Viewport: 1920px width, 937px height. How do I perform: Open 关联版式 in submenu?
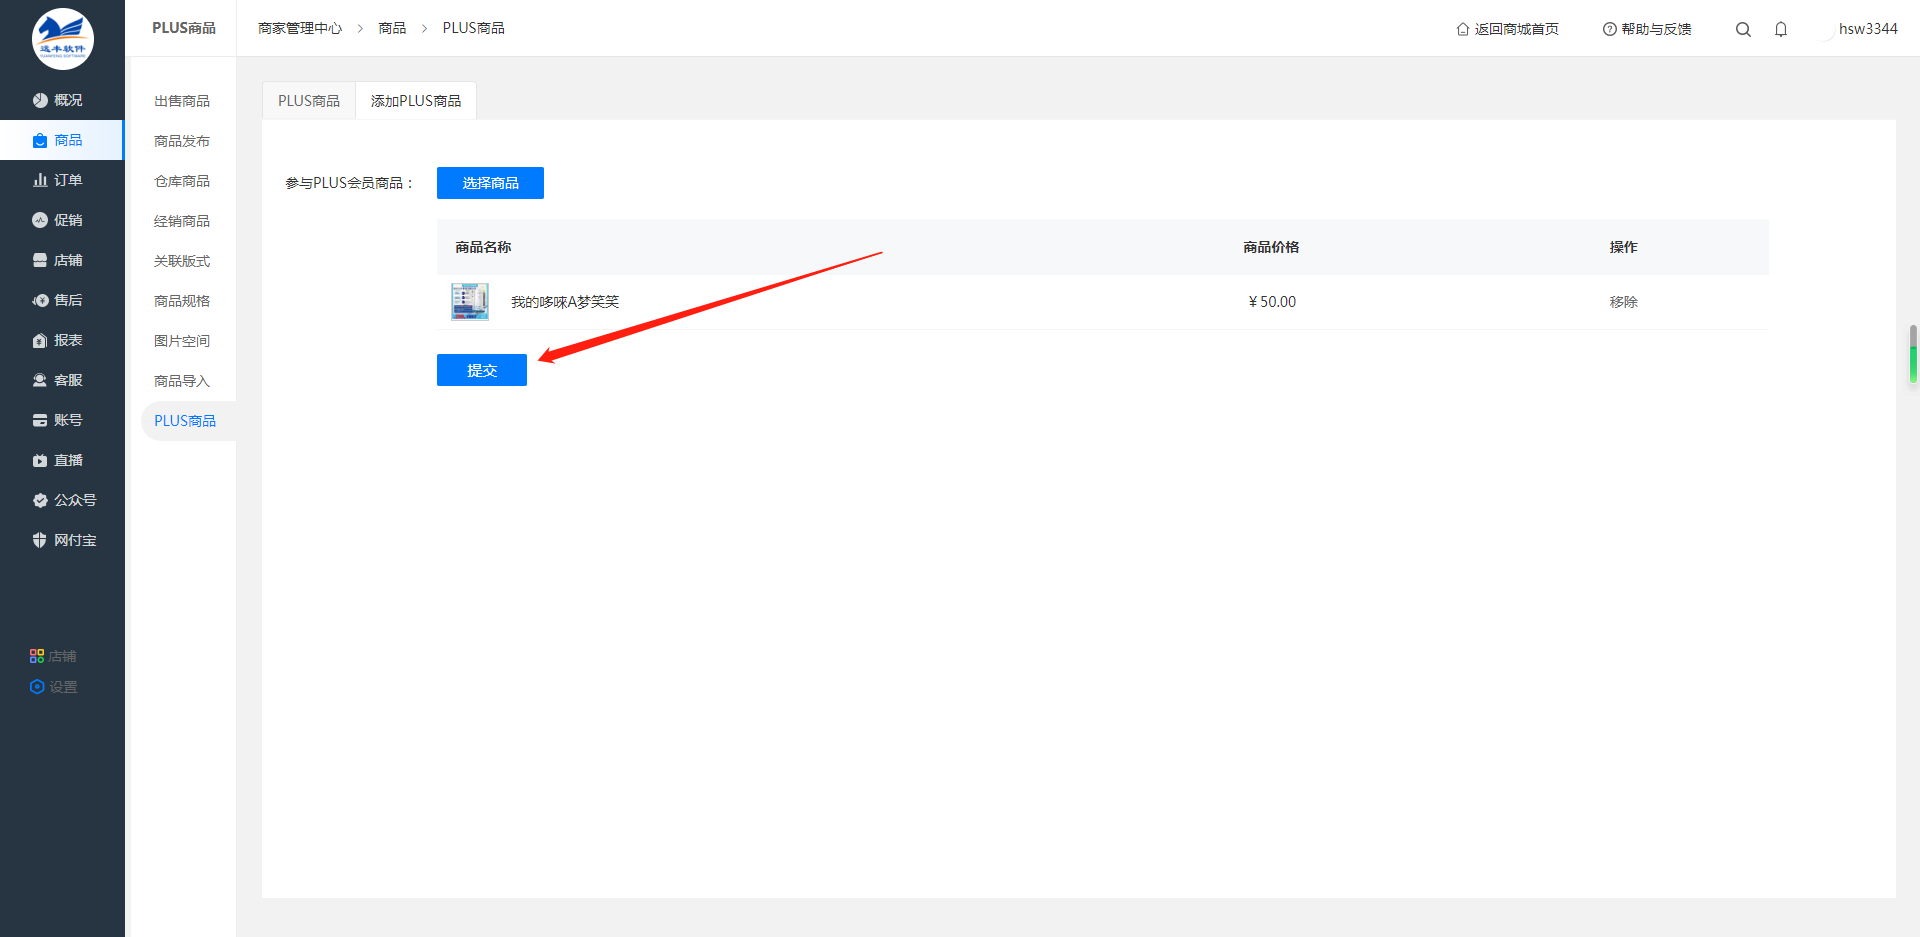point(182,261)
